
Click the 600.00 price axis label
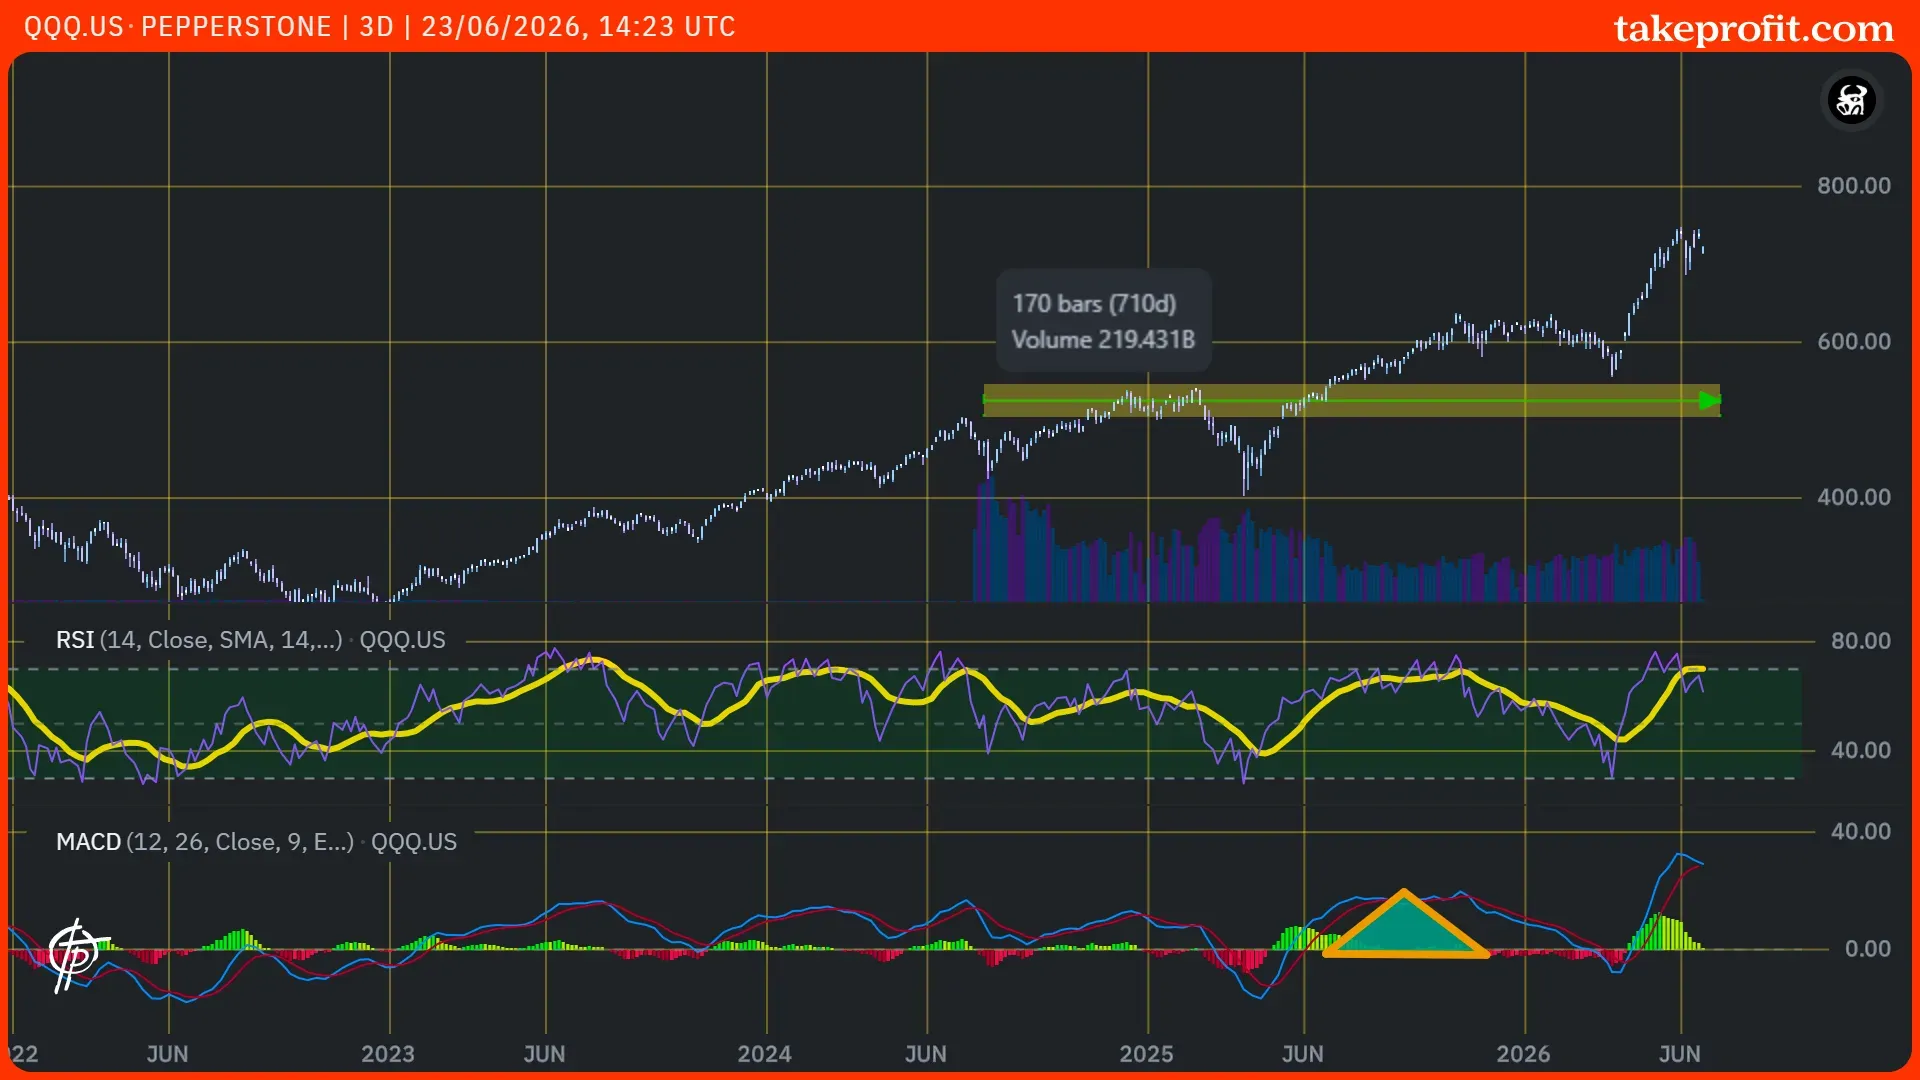[1854, 342]
